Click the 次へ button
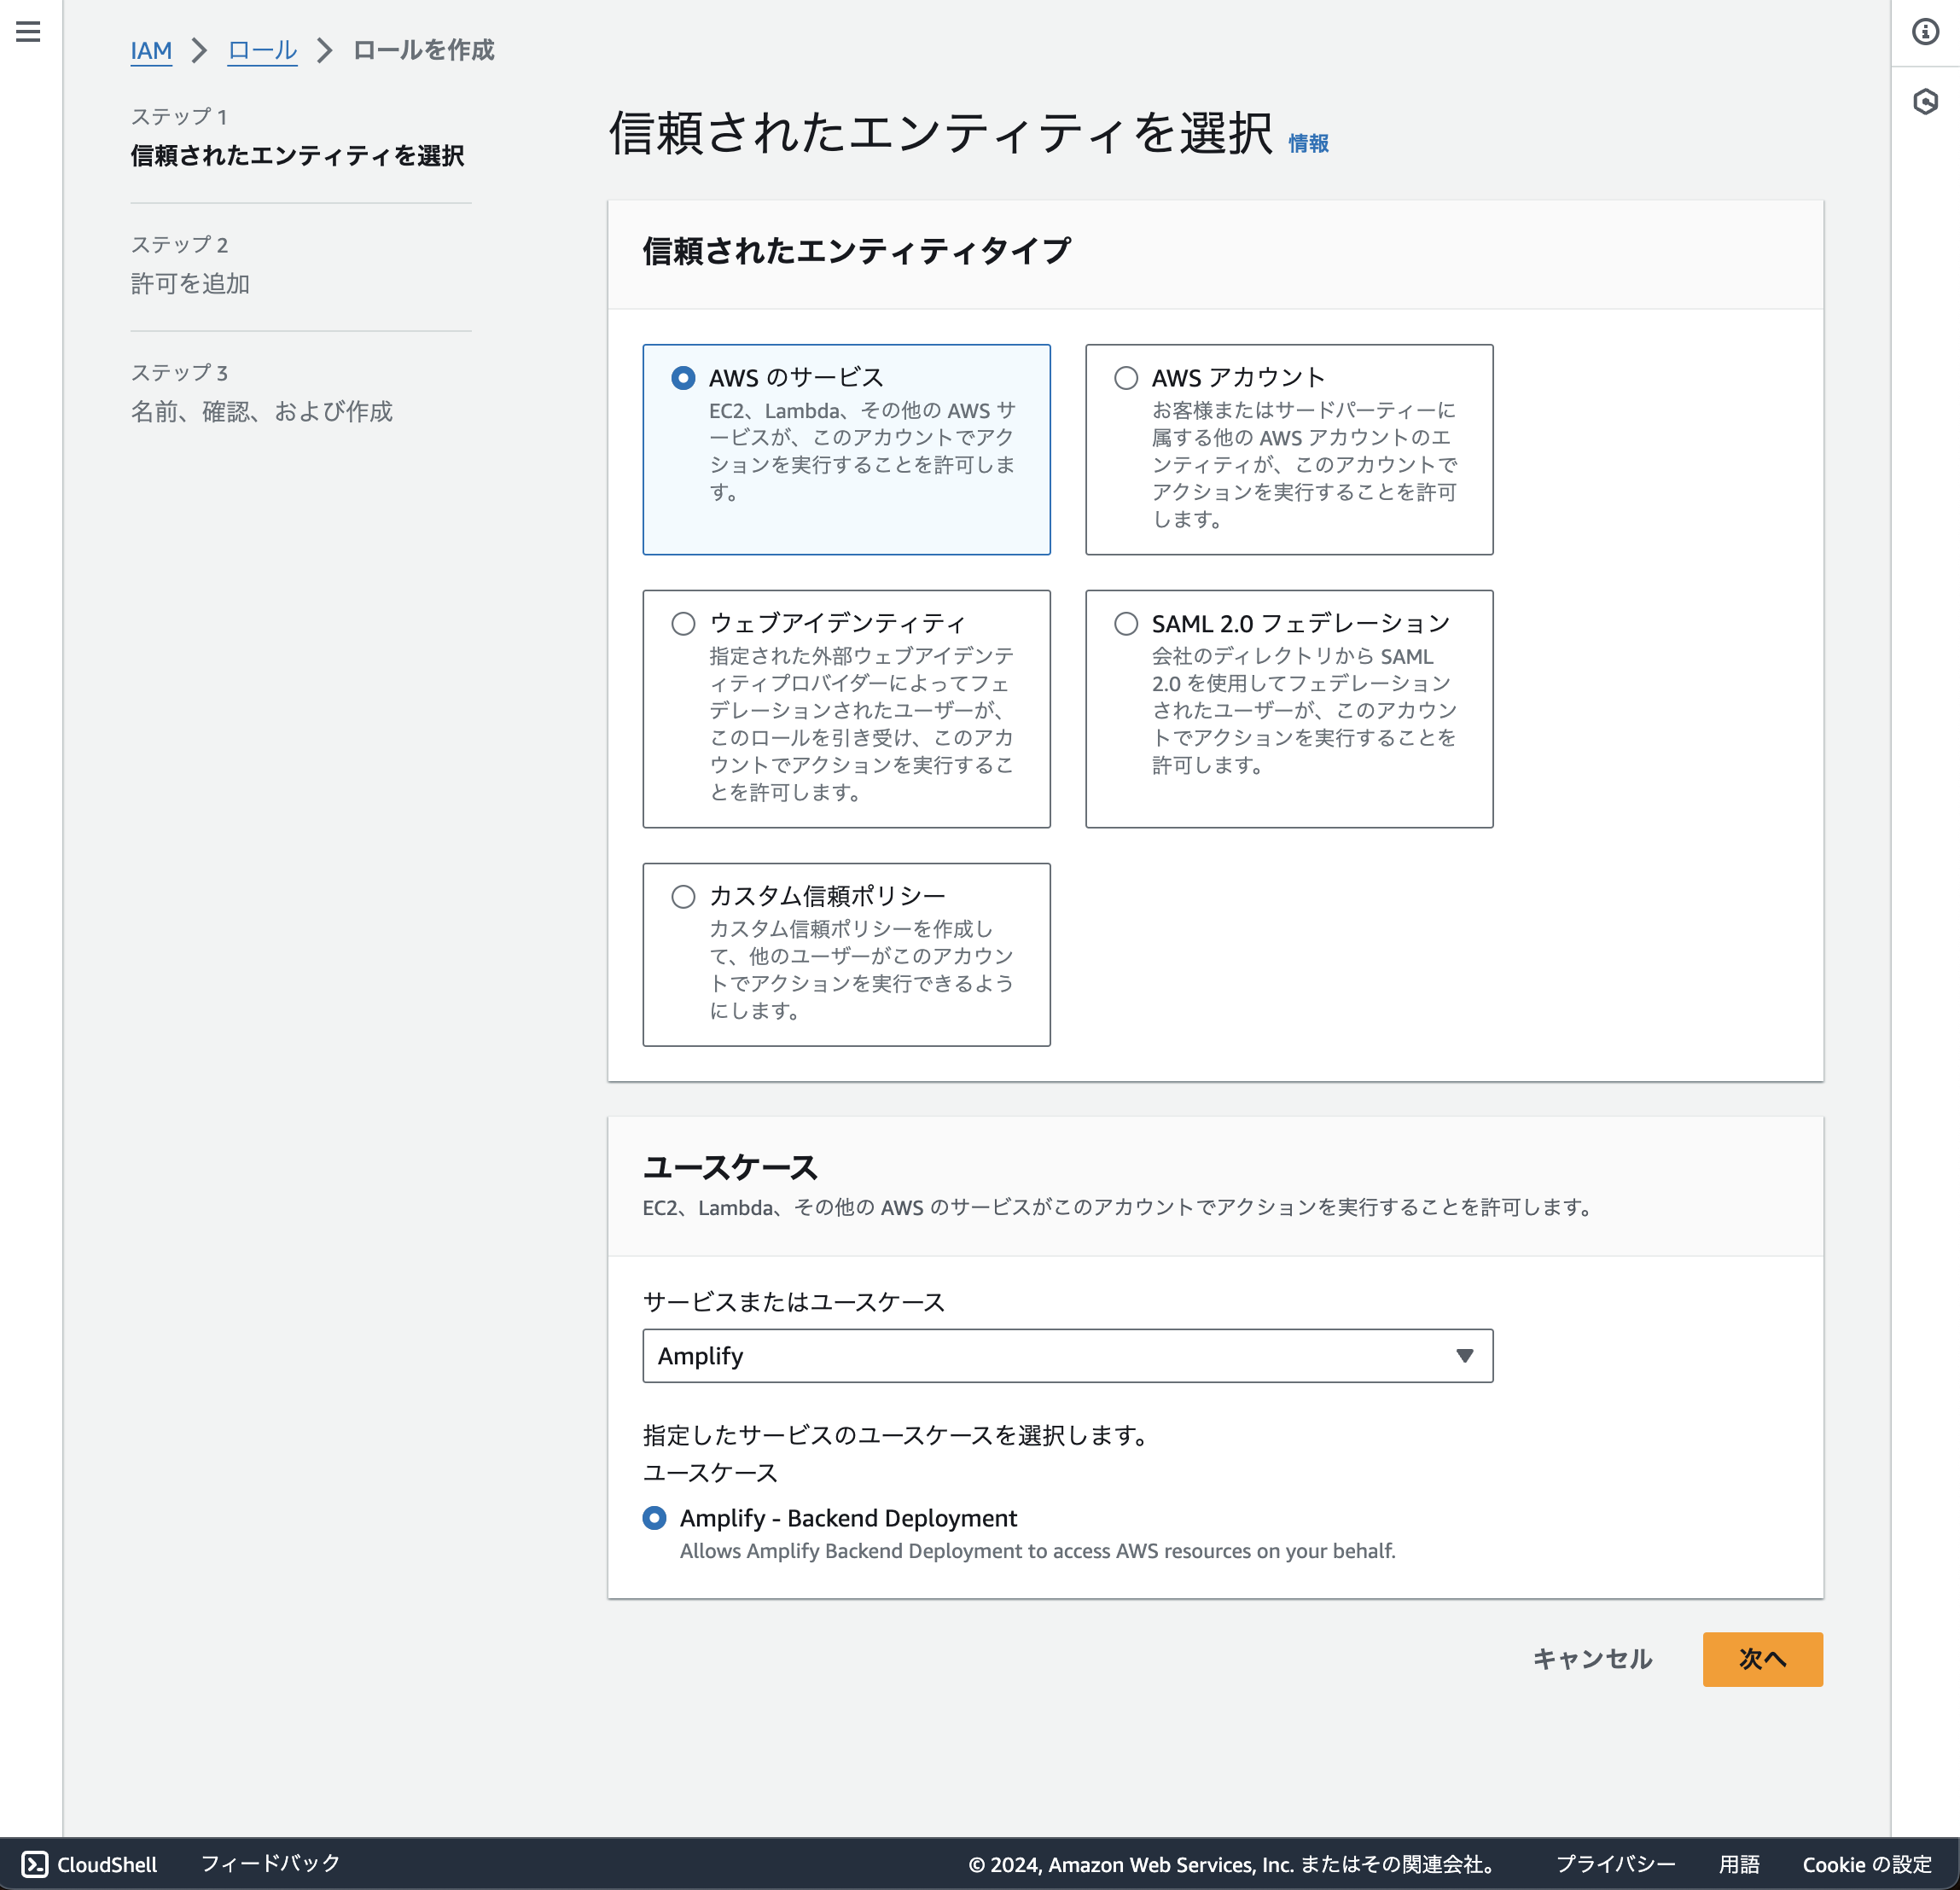Screen dimensions: 1960x1890 coord(1762,1659)
